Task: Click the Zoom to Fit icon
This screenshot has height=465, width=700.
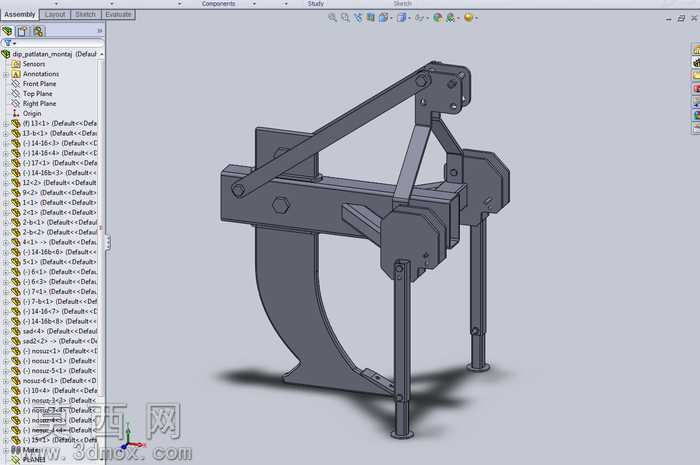Action: (x=332, y=17)
